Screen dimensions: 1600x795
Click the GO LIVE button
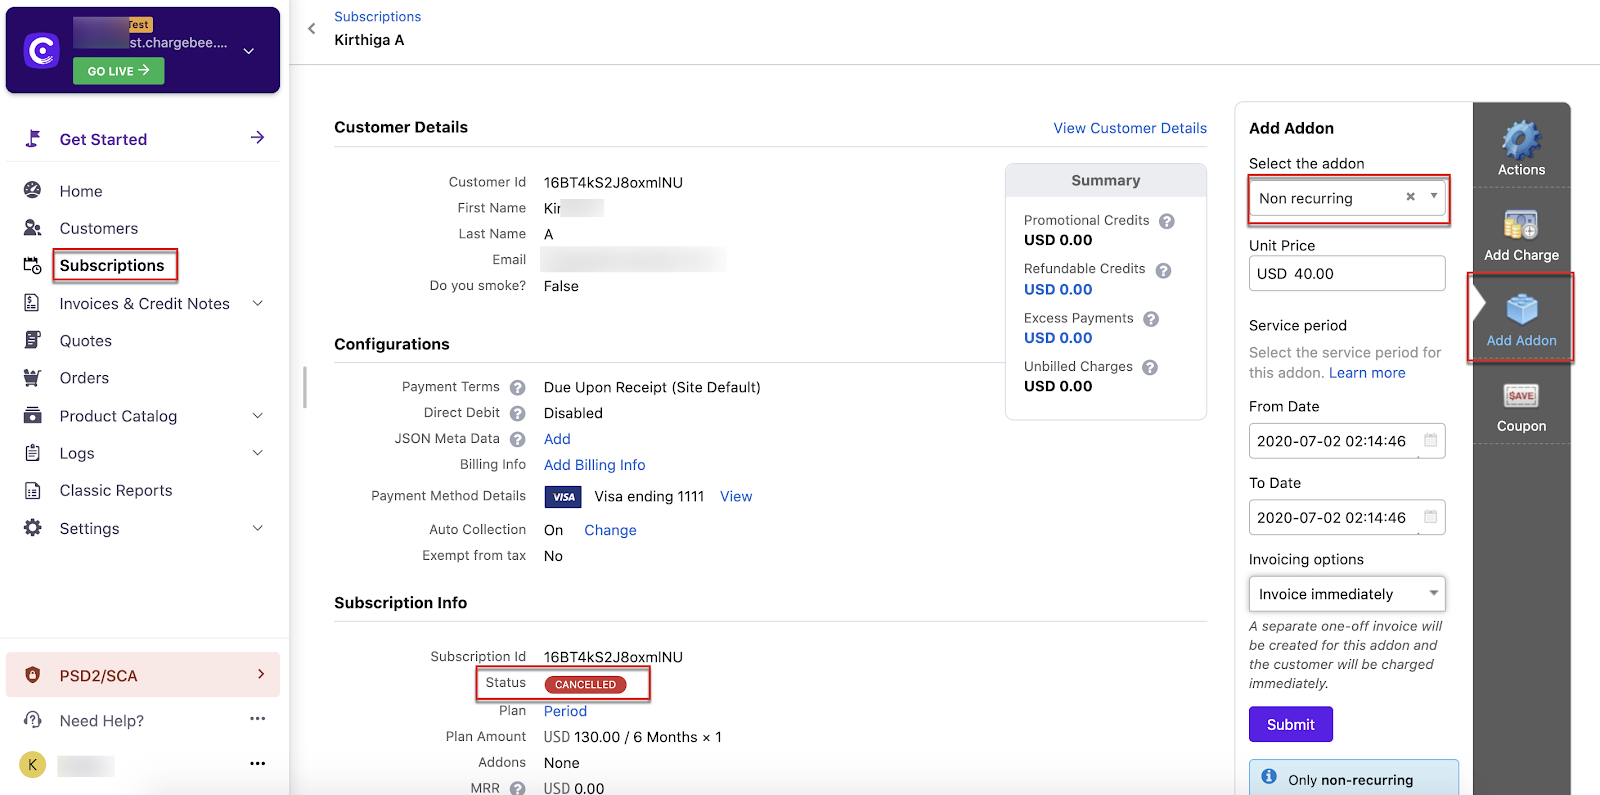(118, 71)
